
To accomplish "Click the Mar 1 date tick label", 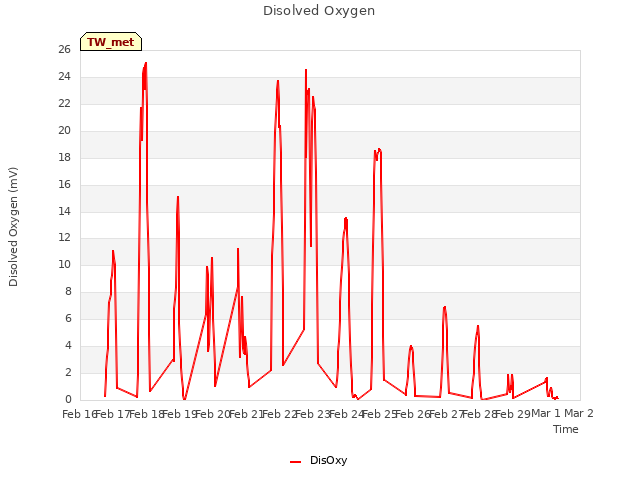I will click(x=546, y=413).
